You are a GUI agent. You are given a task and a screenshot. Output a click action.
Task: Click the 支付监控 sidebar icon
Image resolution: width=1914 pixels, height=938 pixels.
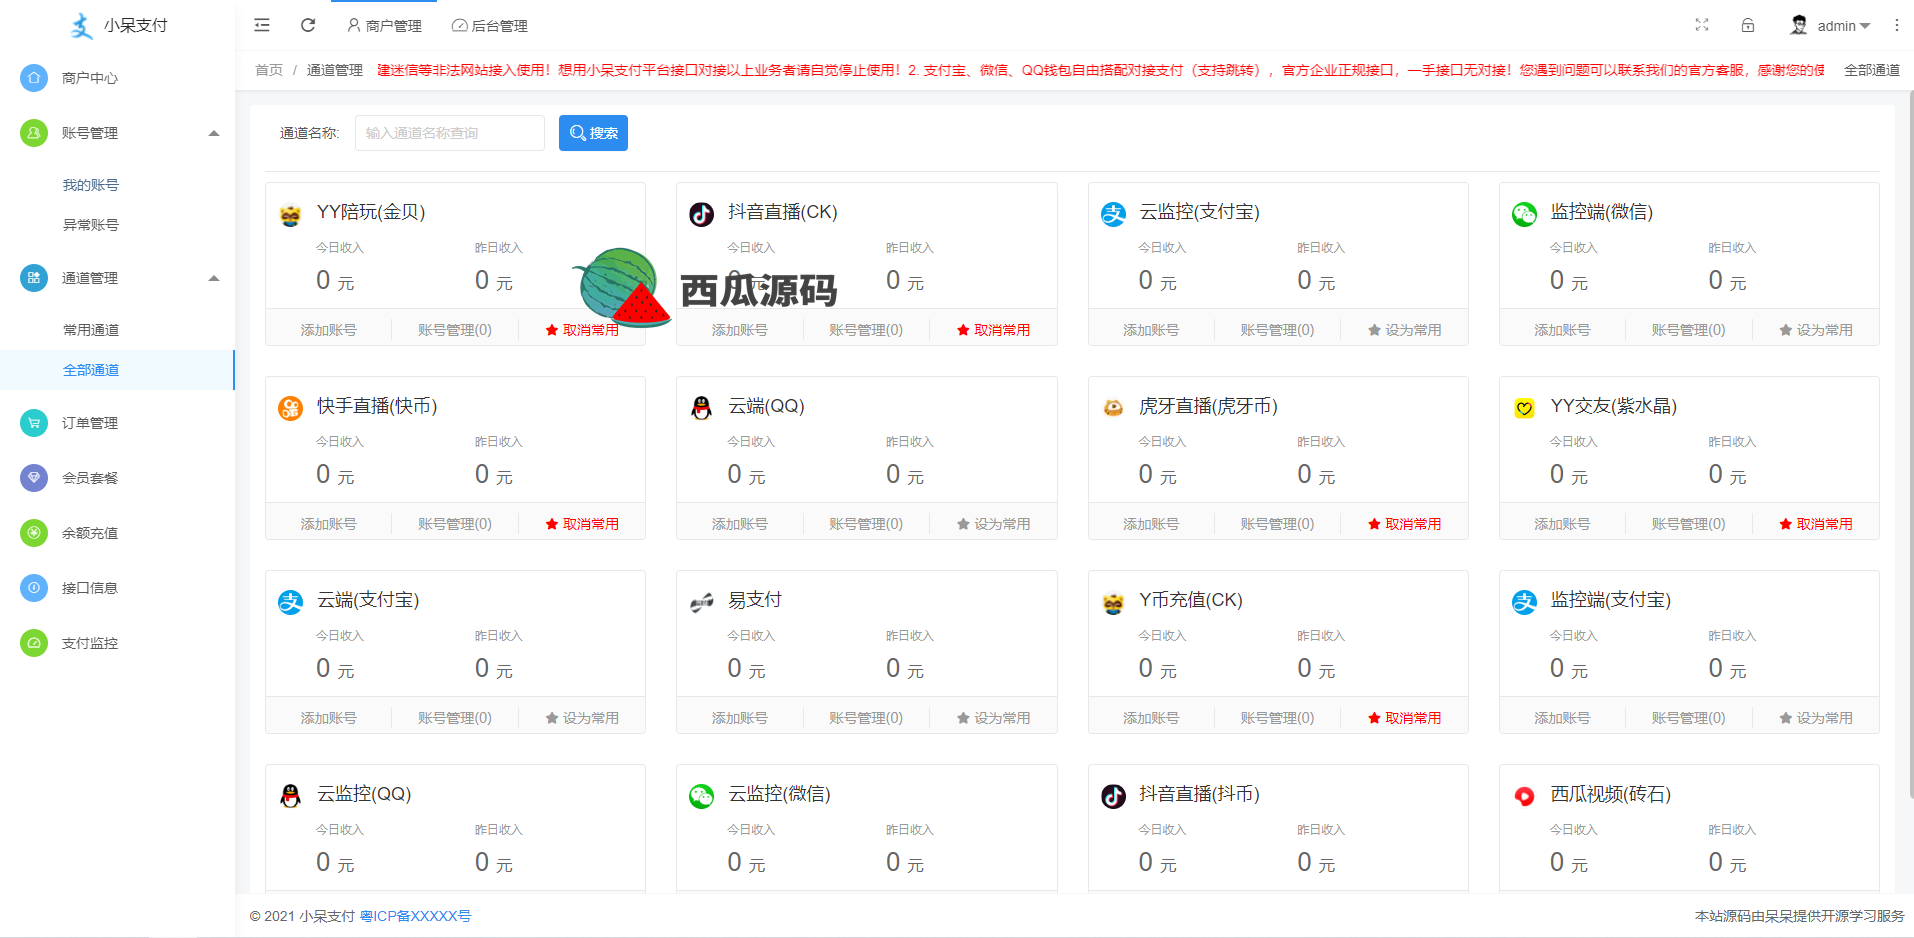click(34, 643)
